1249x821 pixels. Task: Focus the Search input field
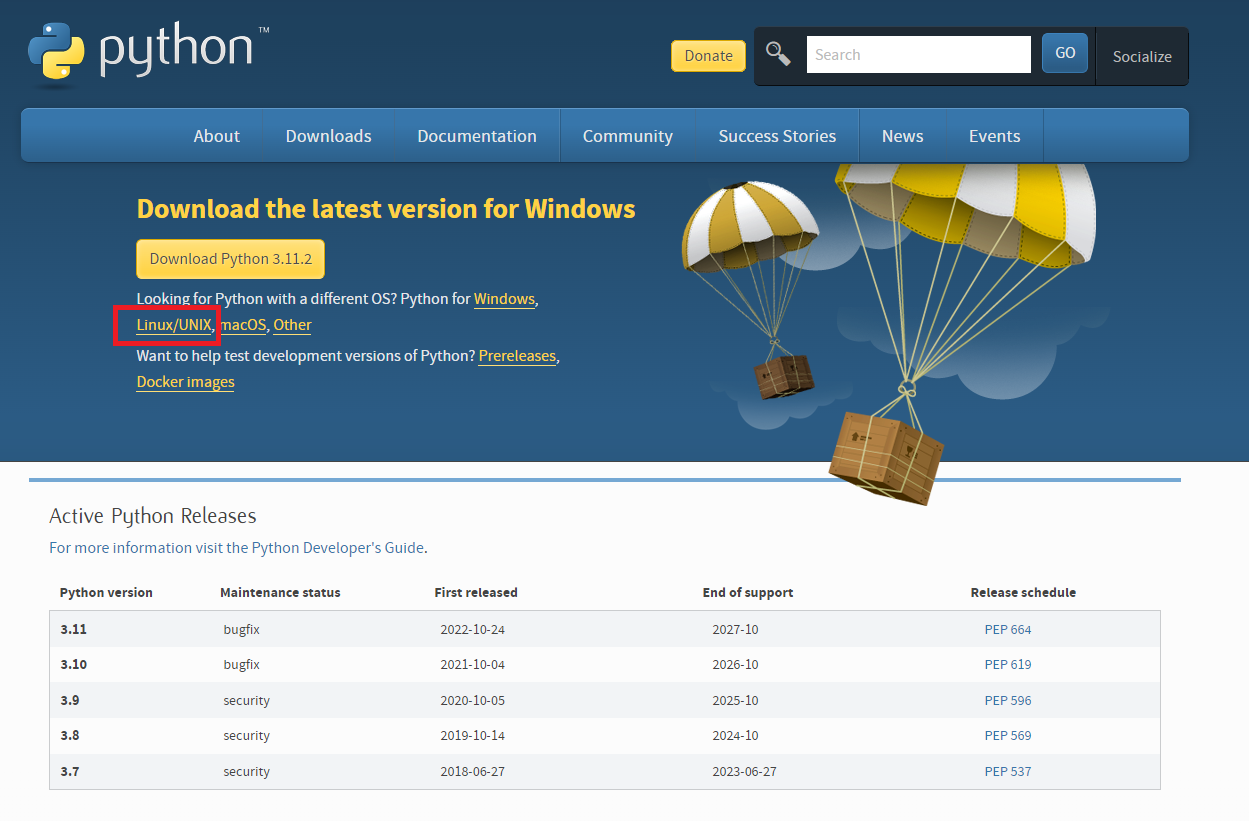[x=918, y=55]
